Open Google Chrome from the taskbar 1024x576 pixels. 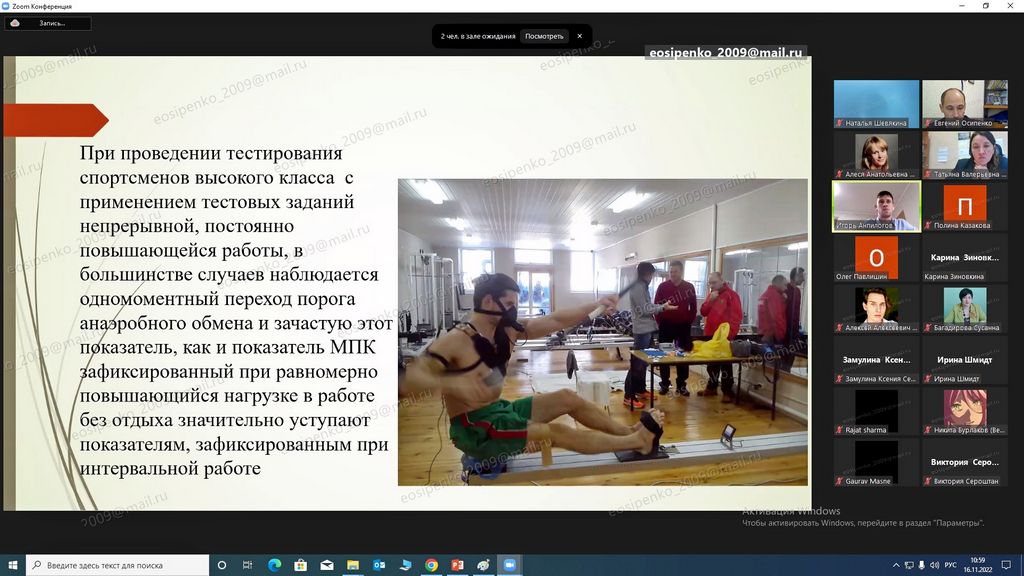point(431,565)
